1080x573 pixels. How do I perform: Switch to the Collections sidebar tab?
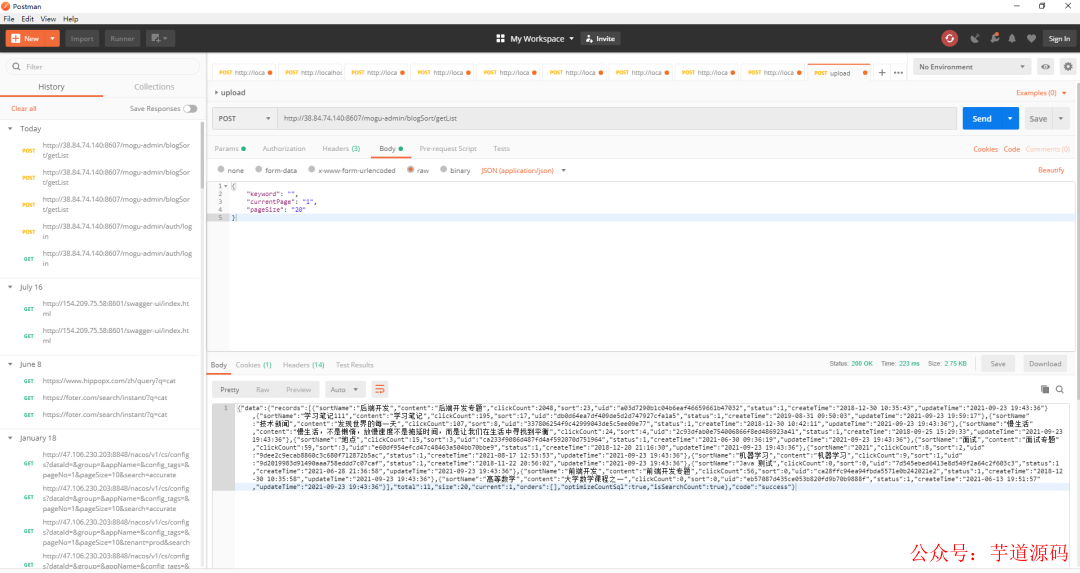coord(154,87)
